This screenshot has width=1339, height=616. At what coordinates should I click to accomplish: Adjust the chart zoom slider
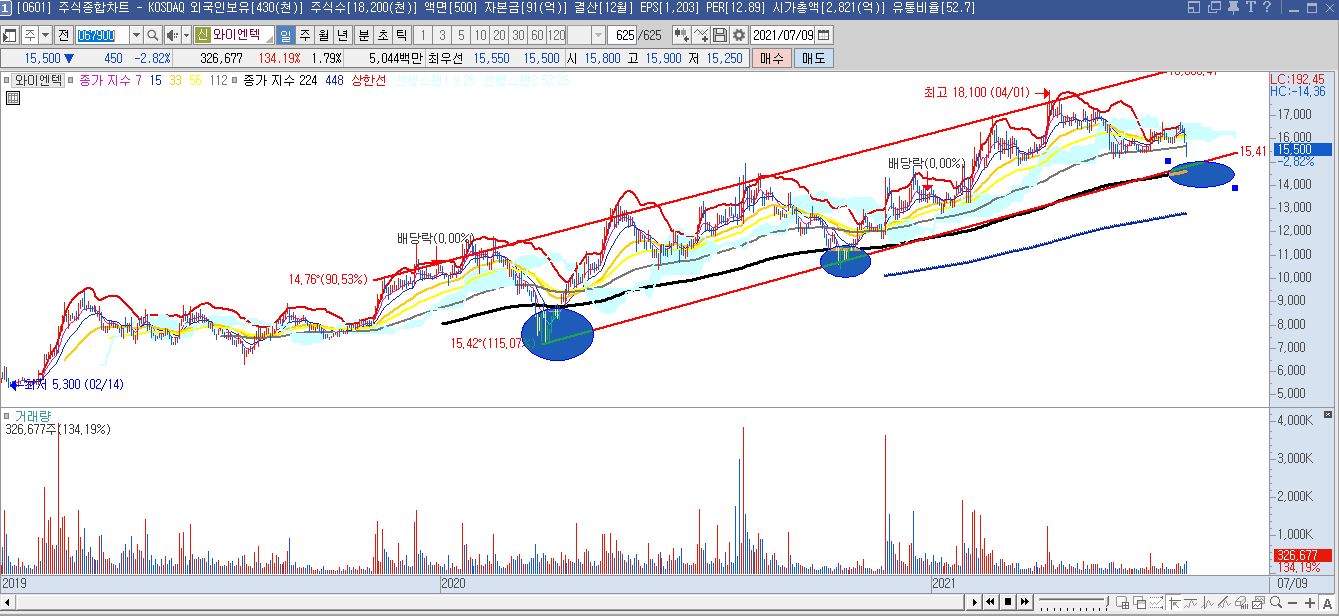(x=1073, y=602)
